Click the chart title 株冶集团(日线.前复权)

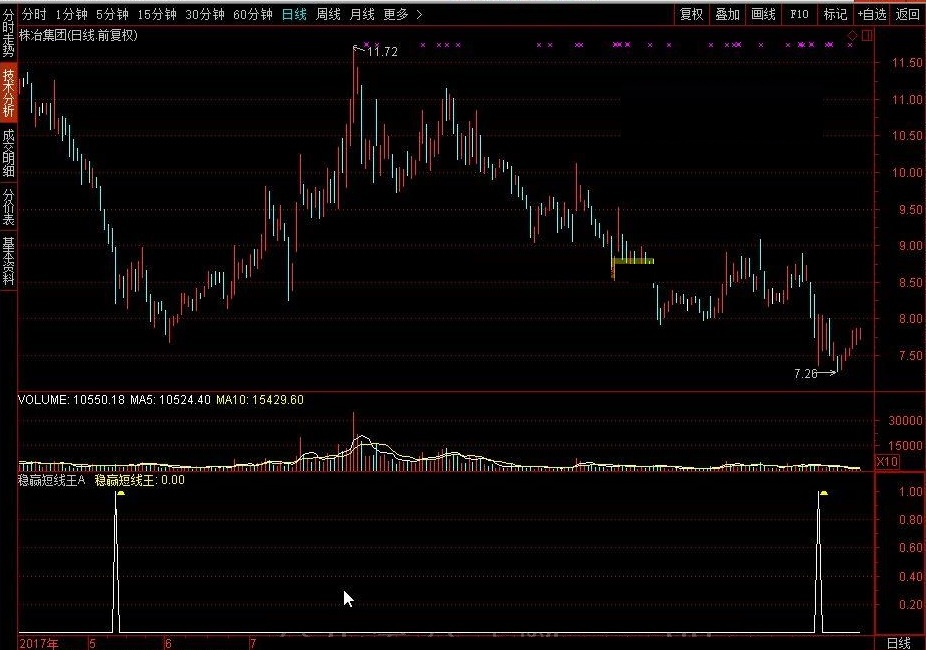tap(79, 35)
